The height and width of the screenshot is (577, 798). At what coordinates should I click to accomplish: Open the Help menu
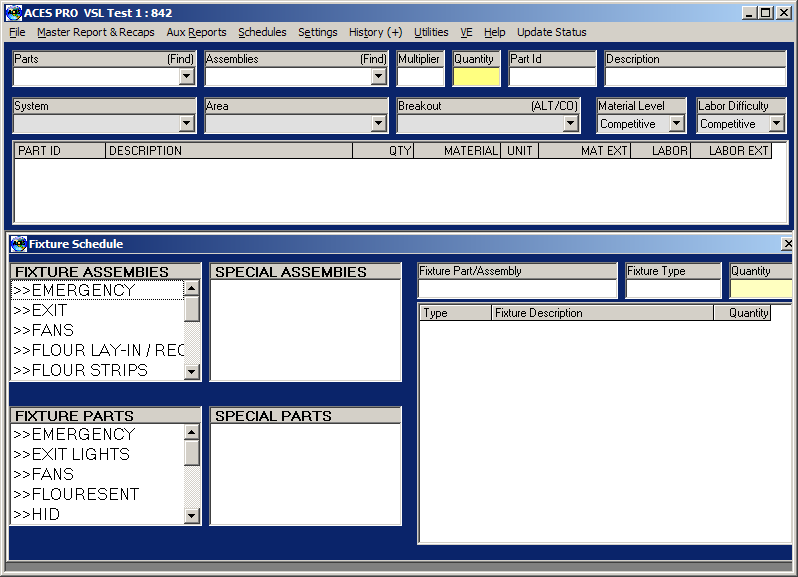point(494,32)
